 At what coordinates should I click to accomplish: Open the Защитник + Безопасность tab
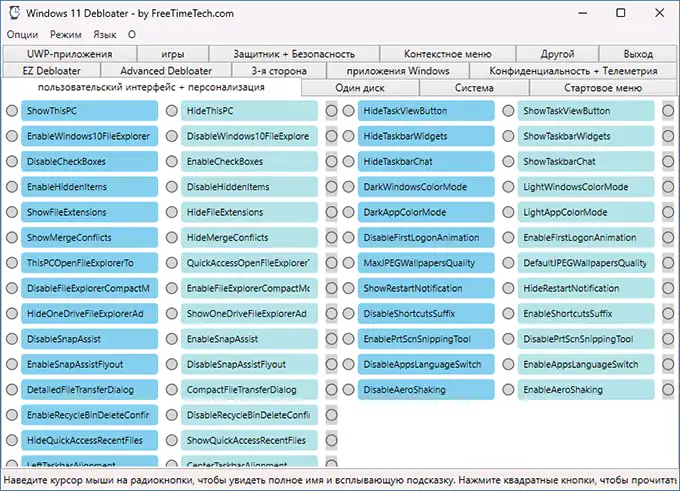tap(294, 54)
